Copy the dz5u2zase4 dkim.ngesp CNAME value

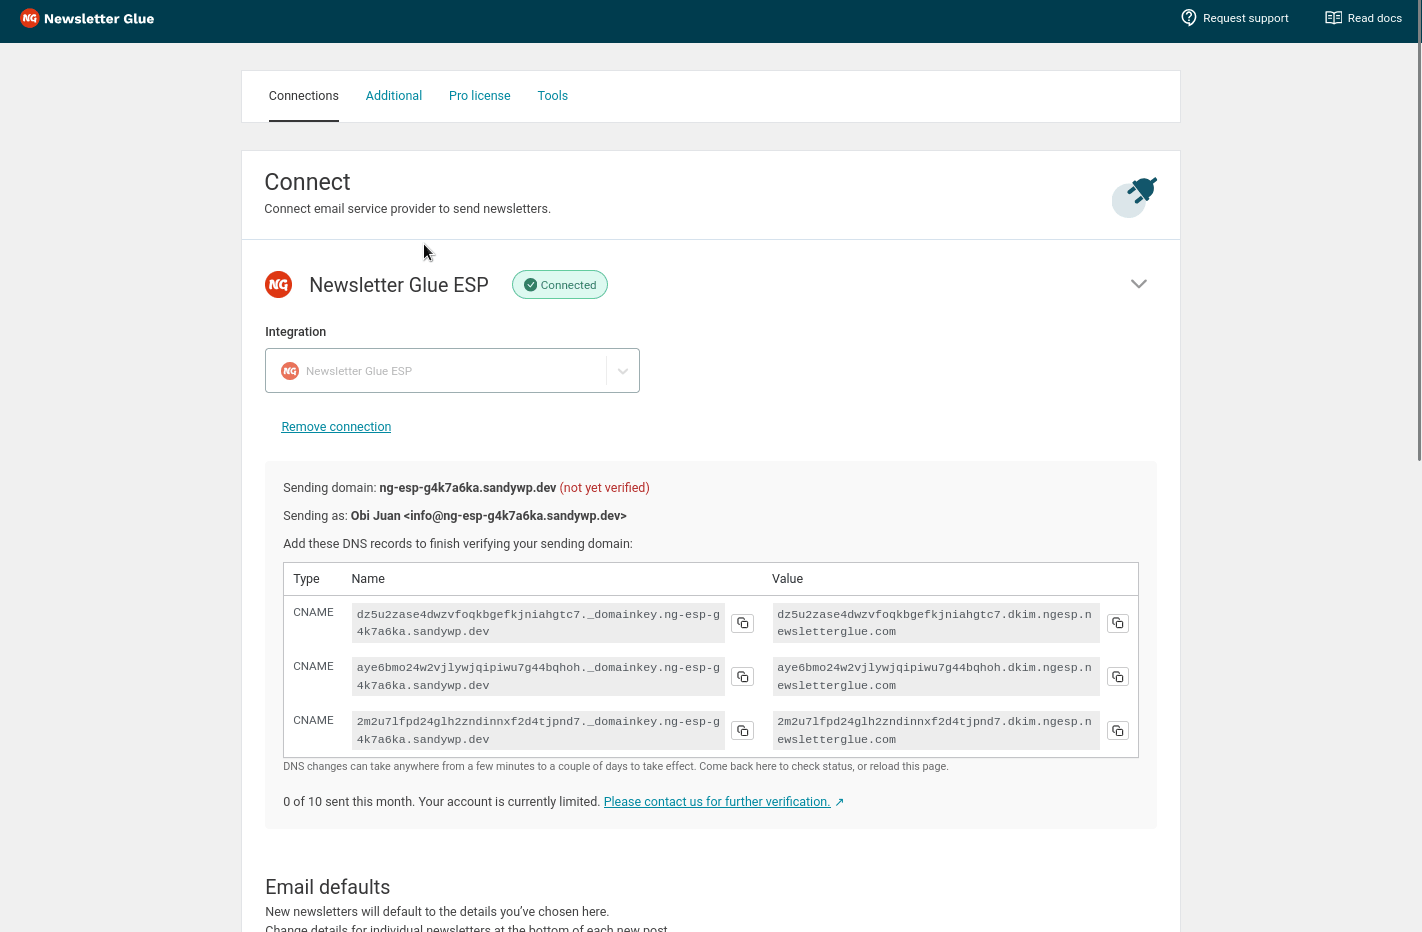coord(1118,623)
